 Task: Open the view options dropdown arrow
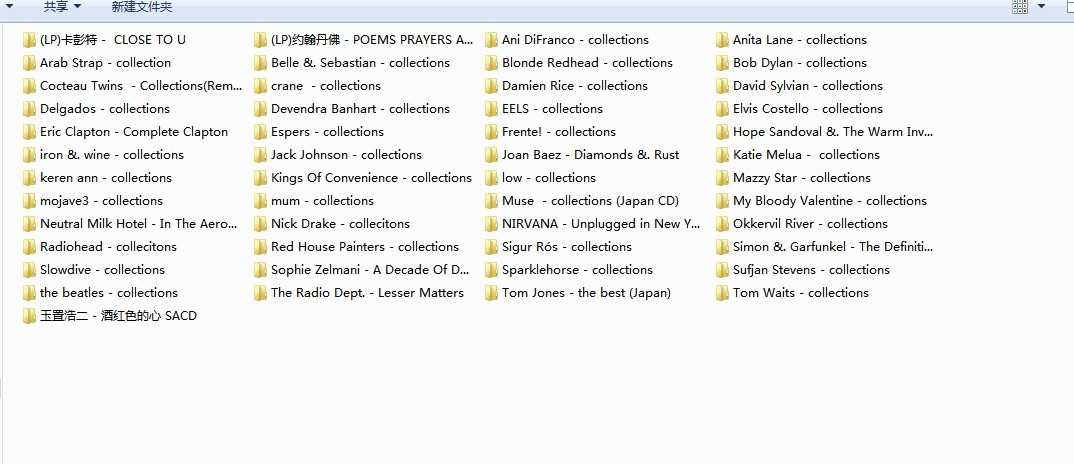1042,6
